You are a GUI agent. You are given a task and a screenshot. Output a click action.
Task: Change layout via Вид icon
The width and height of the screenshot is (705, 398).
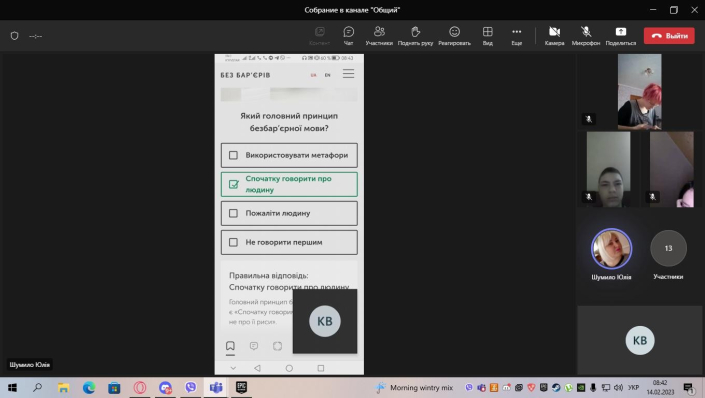pyautogui.click(x=488, y=36)
